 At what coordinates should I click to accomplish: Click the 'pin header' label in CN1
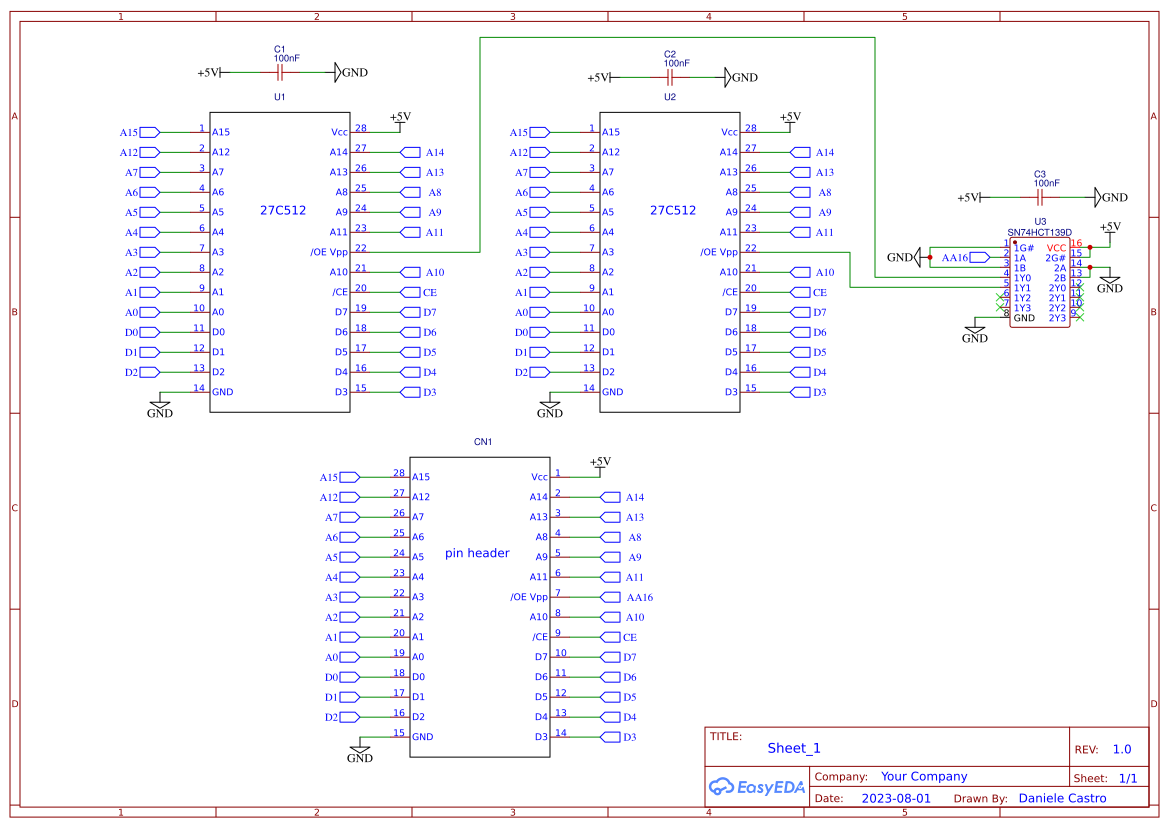[x=477, y=553]
